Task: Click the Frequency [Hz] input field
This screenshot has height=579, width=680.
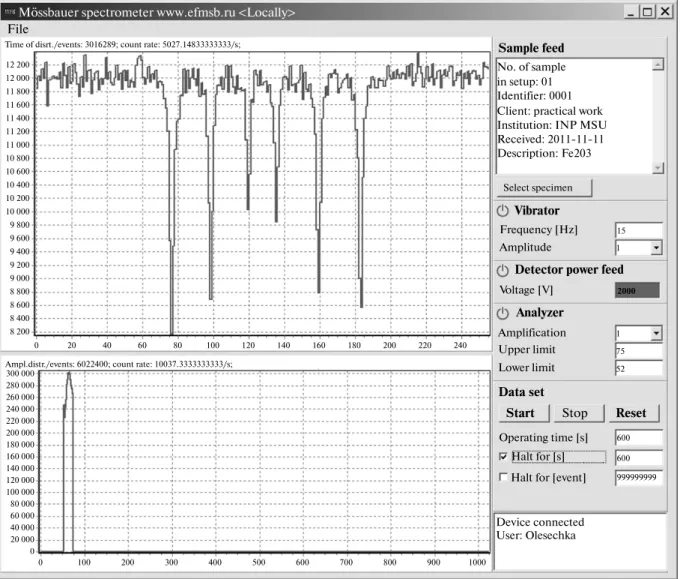Action: coord(639,230)
